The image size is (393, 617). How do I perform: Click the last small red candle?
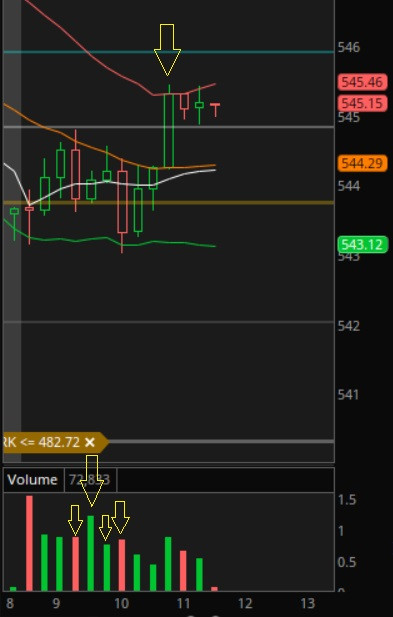point(215,109)
